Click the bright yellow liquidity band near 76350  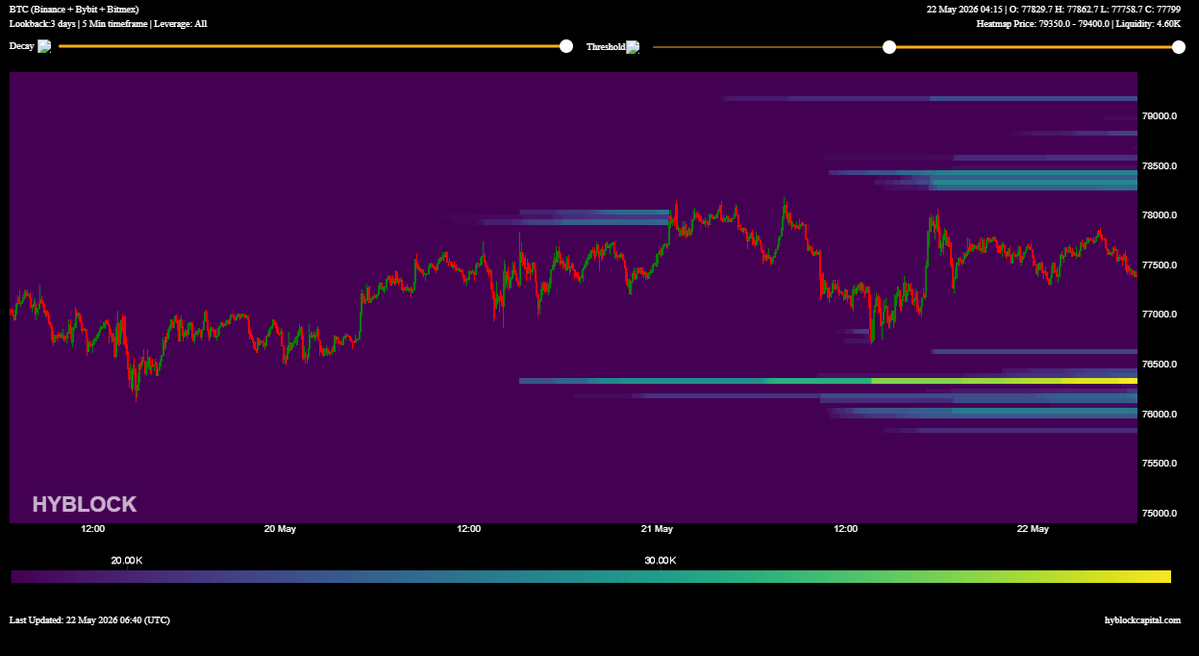(1004, 381)
